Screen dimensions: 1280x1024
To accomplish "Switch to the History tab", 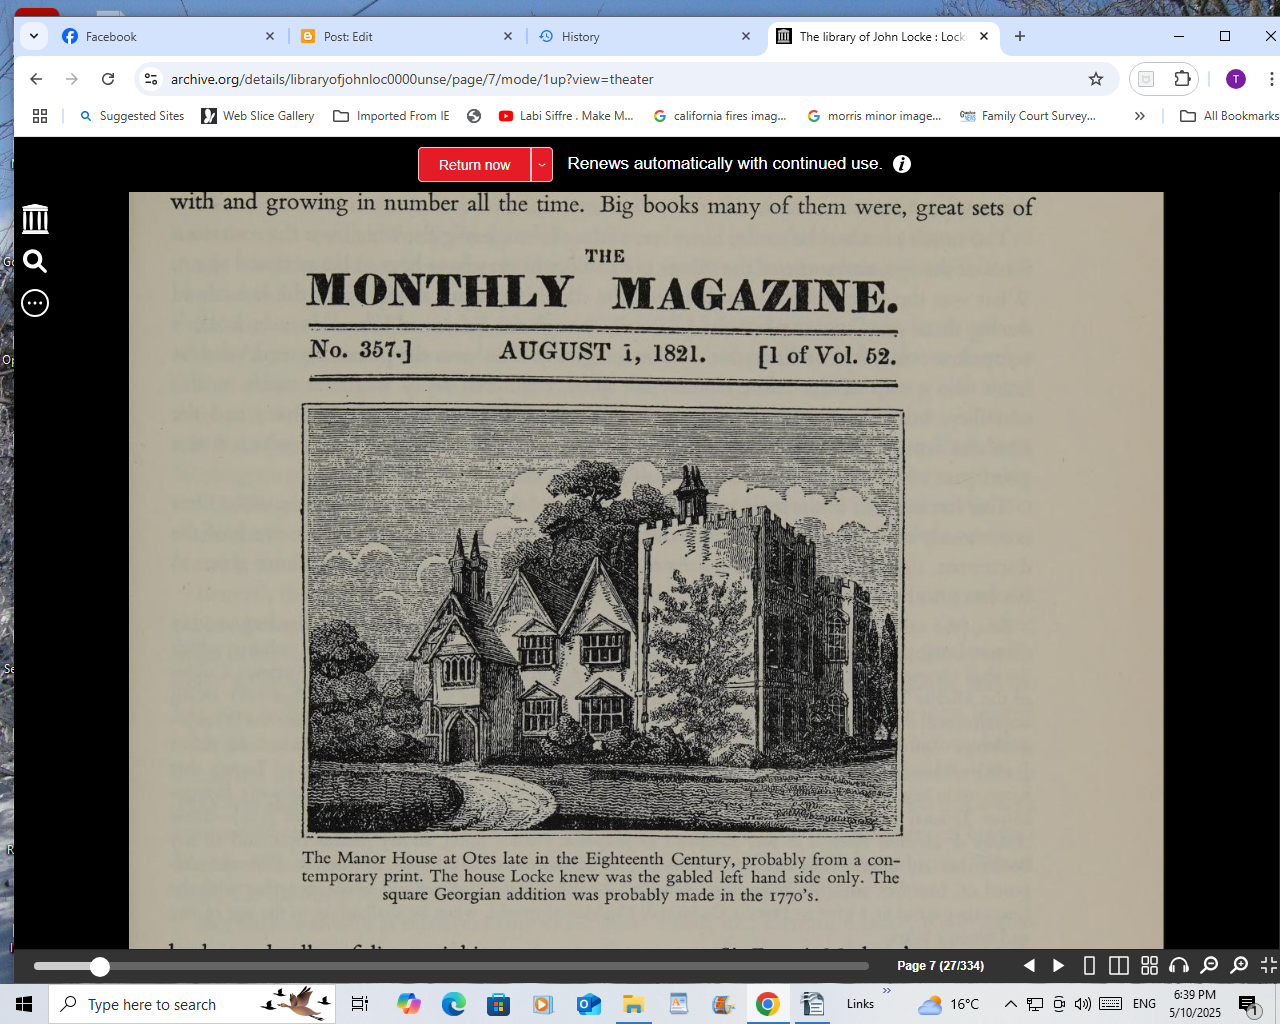I will 643,36.
